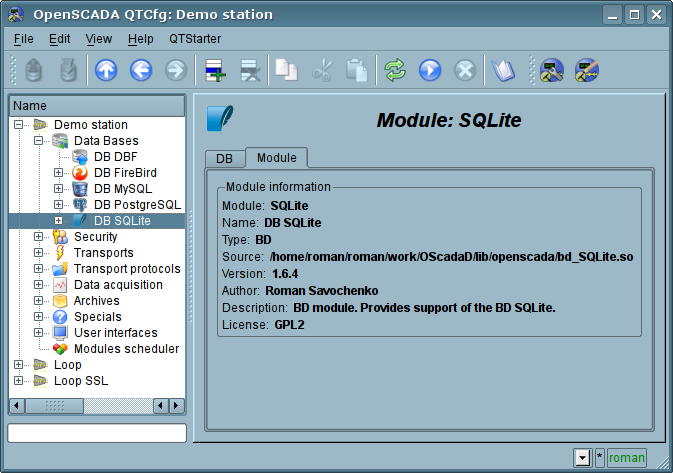Expand the Security node
This screenshot has width=673, height=473.
click(x=39, y=237)
